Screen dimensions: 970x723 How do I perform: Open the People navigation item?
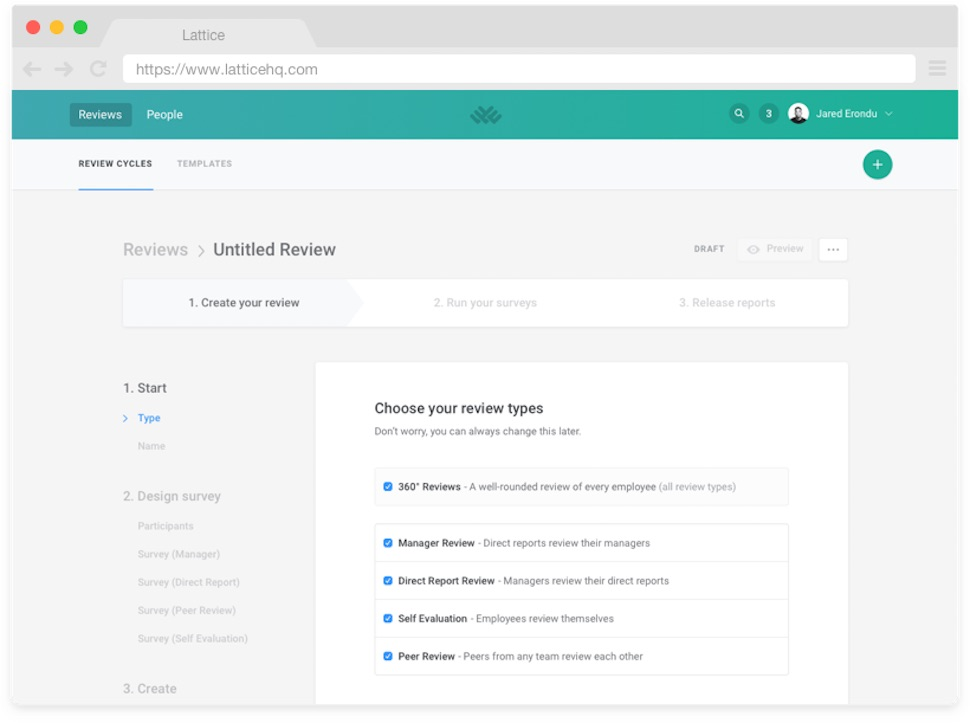(x=164, y=114)
